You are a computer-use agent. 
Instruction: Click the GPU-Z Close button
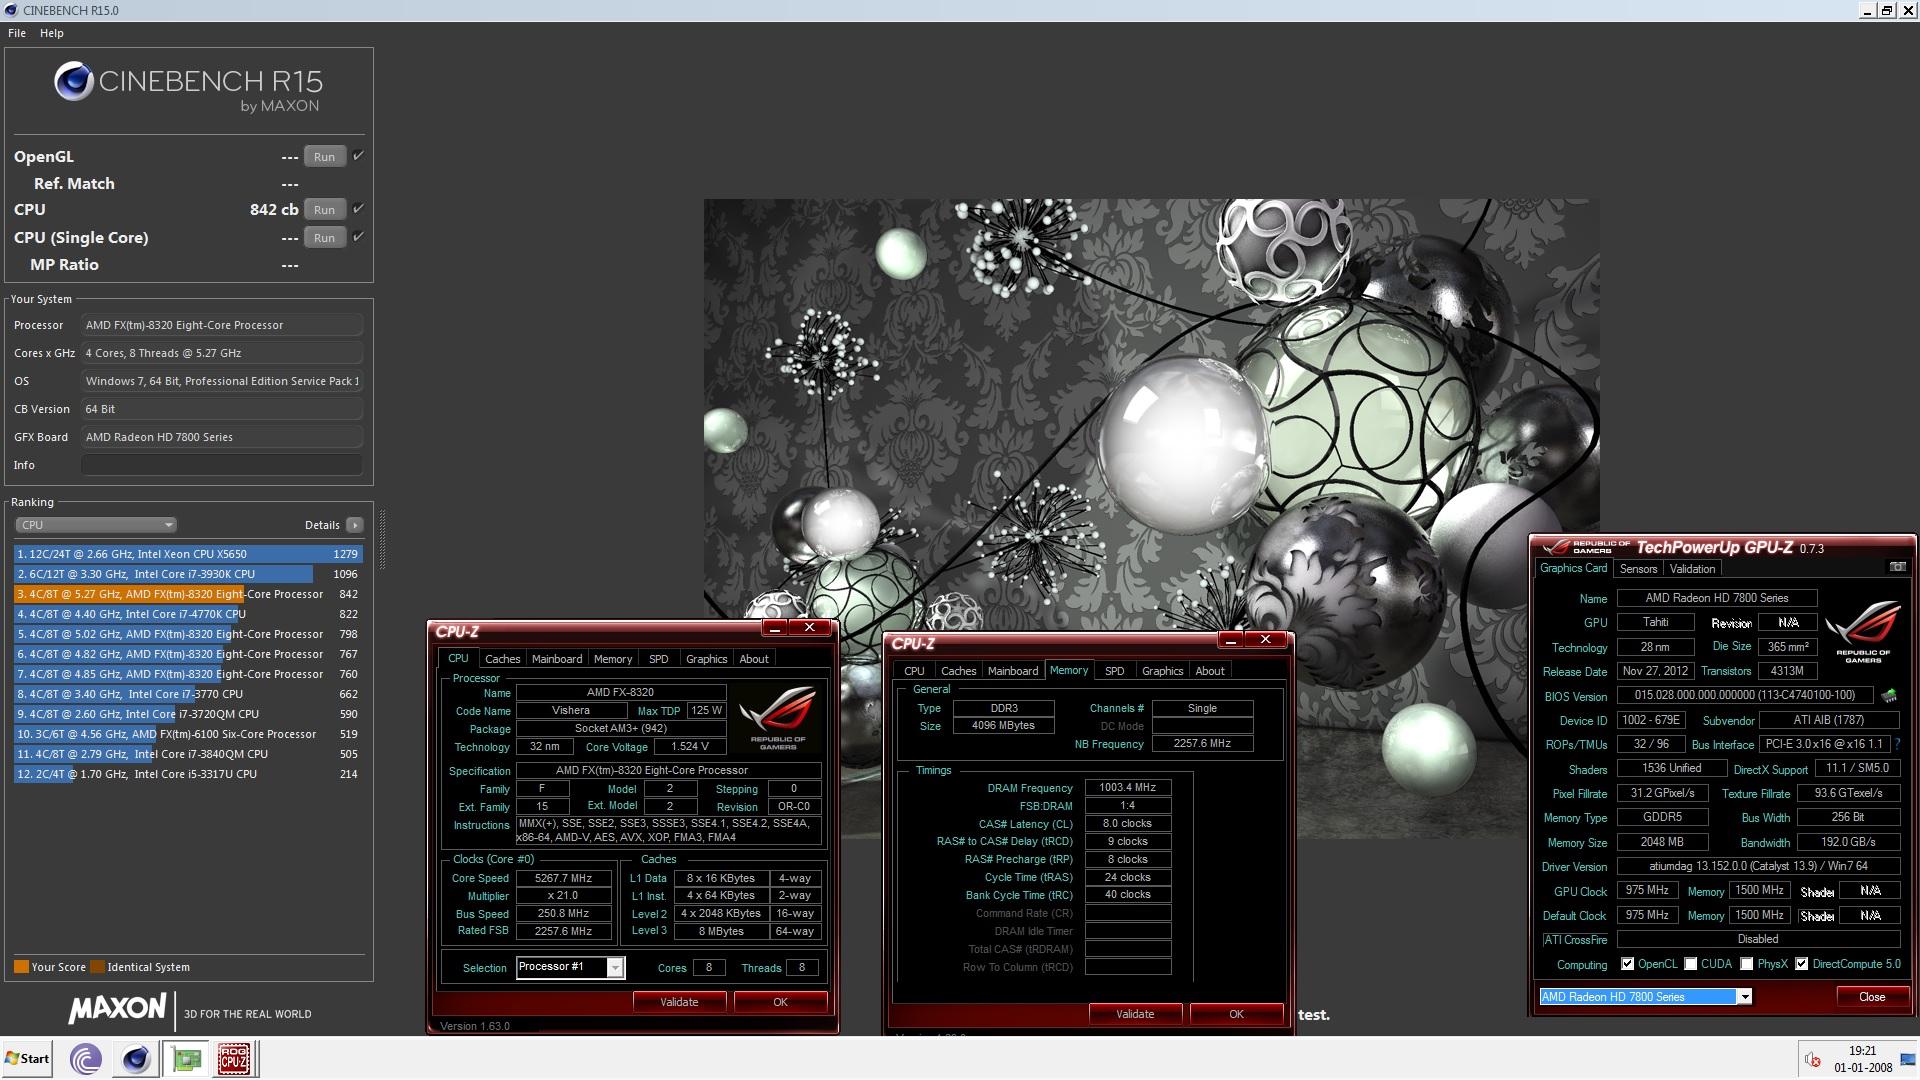[1872, 997]
